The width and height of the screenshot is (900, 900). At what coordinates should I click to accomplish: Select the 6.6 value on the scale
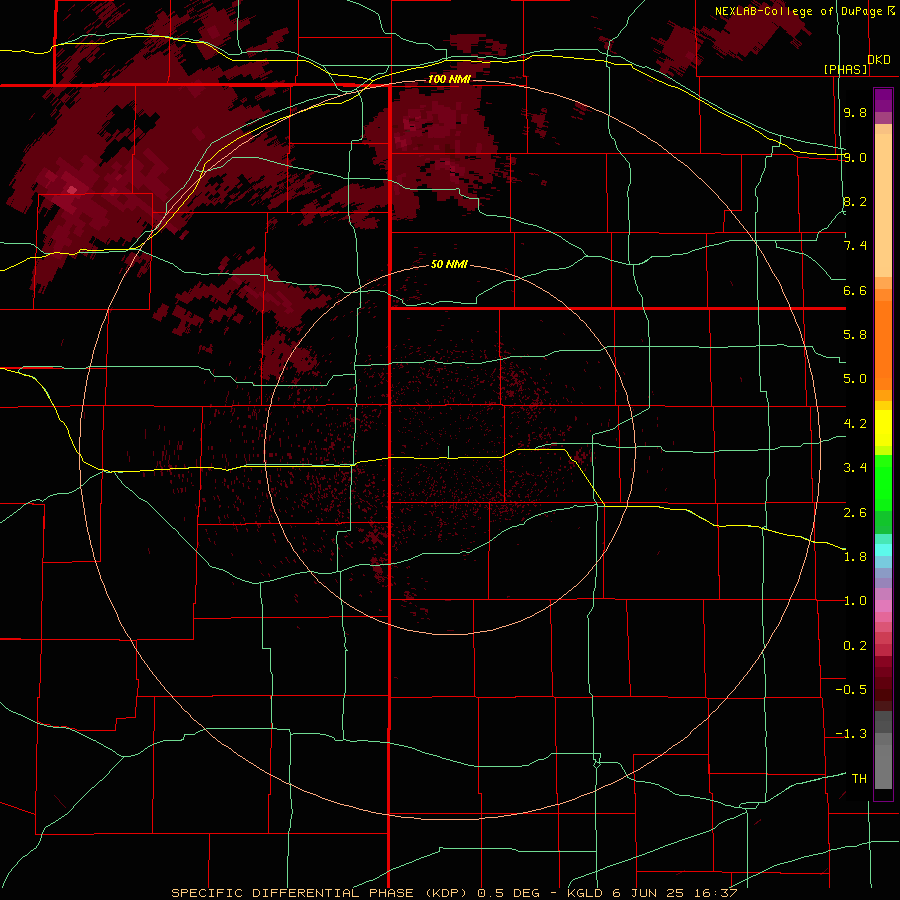pos(855,290)
